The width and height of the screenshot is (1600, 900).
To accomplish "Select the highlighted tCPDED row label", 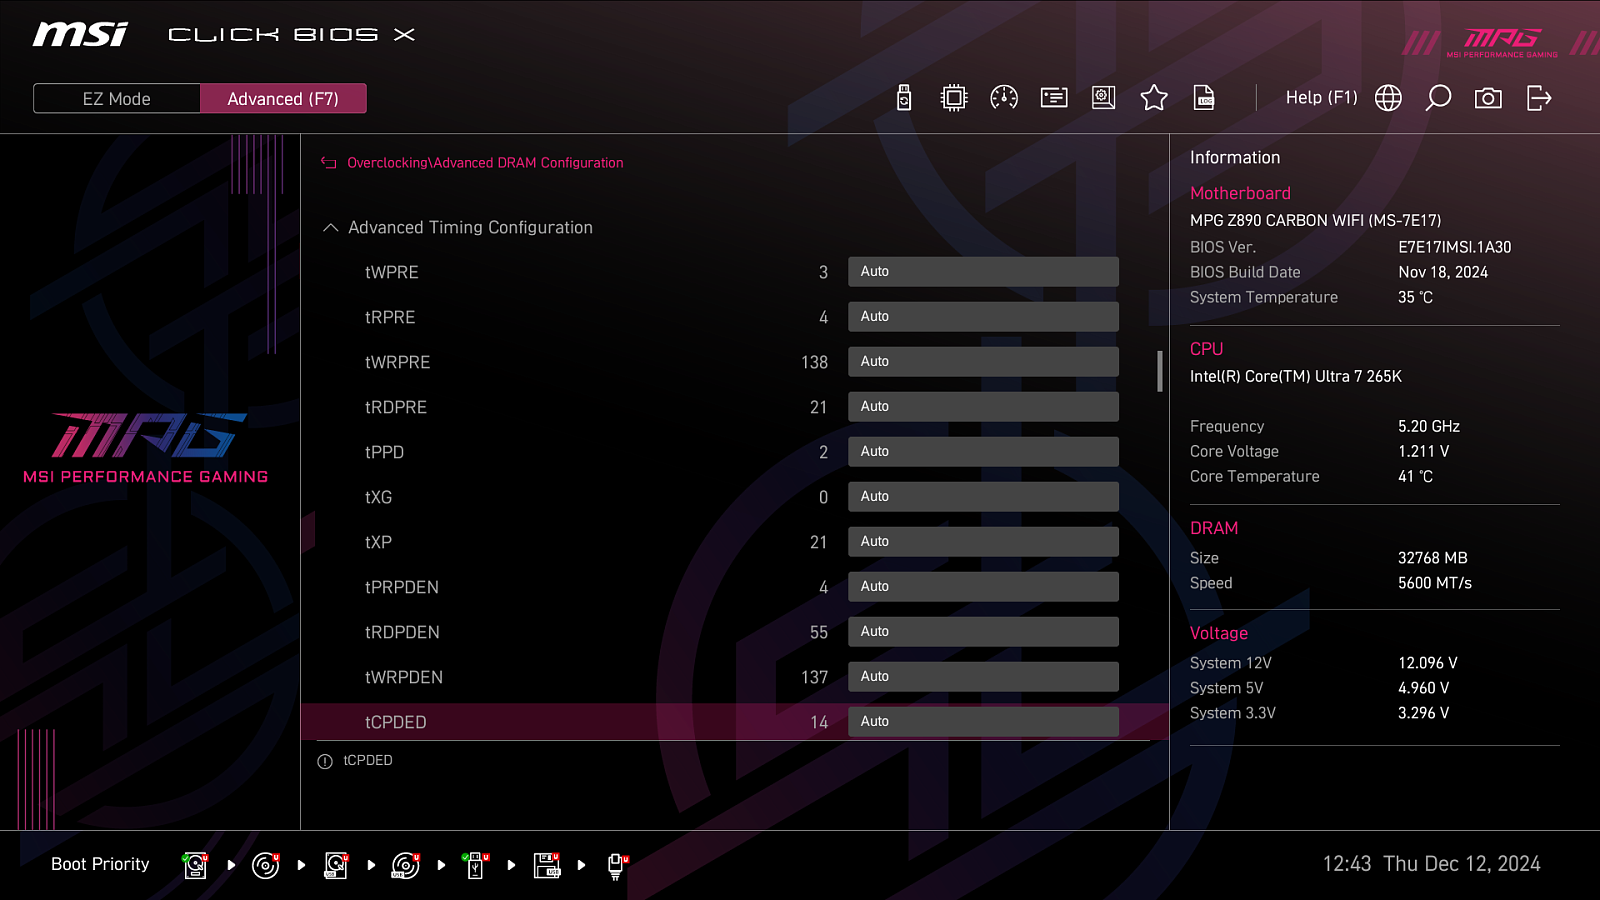I will click(396, 722).
